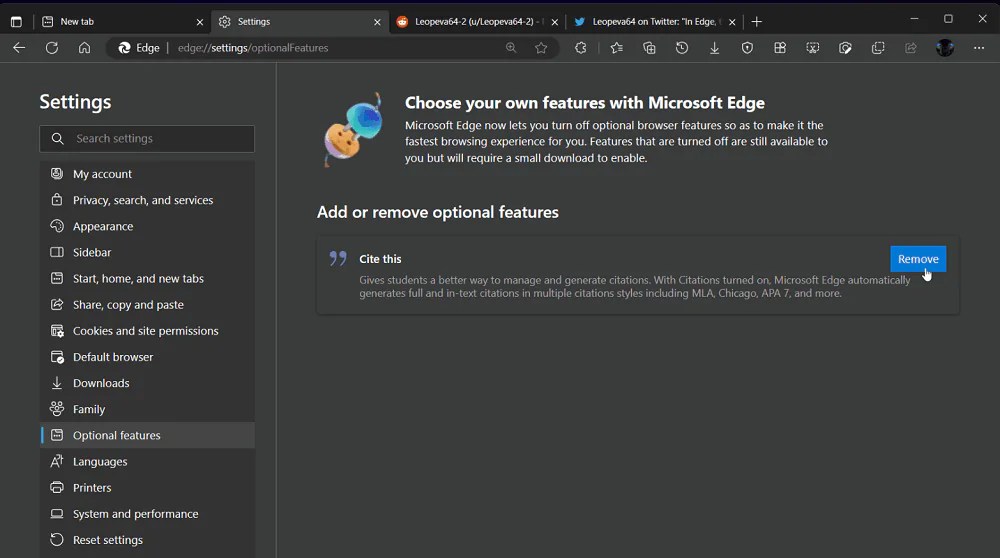The width and height of the screenshot is (1000, 558).
Task: Open My account settings
Action: pyautogui.click(x=147, y=173)
